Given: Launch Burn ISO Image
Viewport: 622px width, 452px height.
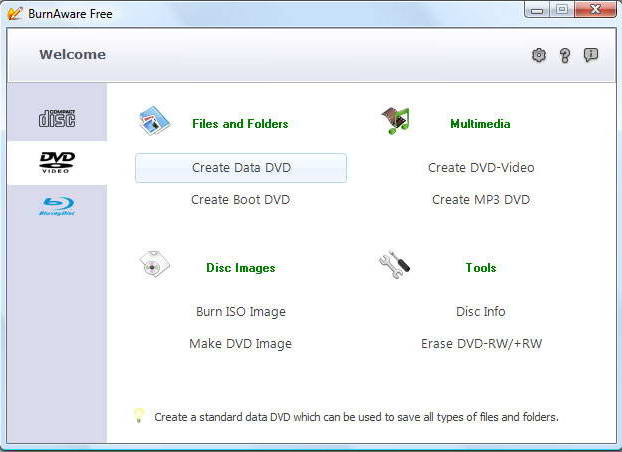Looking at the screenshot, I should pos(241,312).
